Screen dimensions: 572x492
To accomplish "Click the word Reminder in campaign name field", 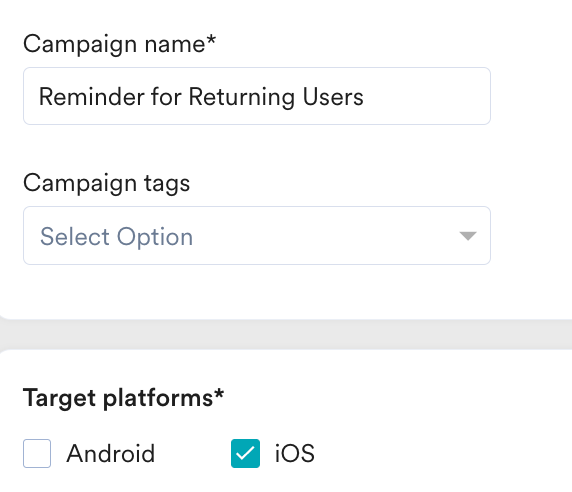I will coord(92,97).
